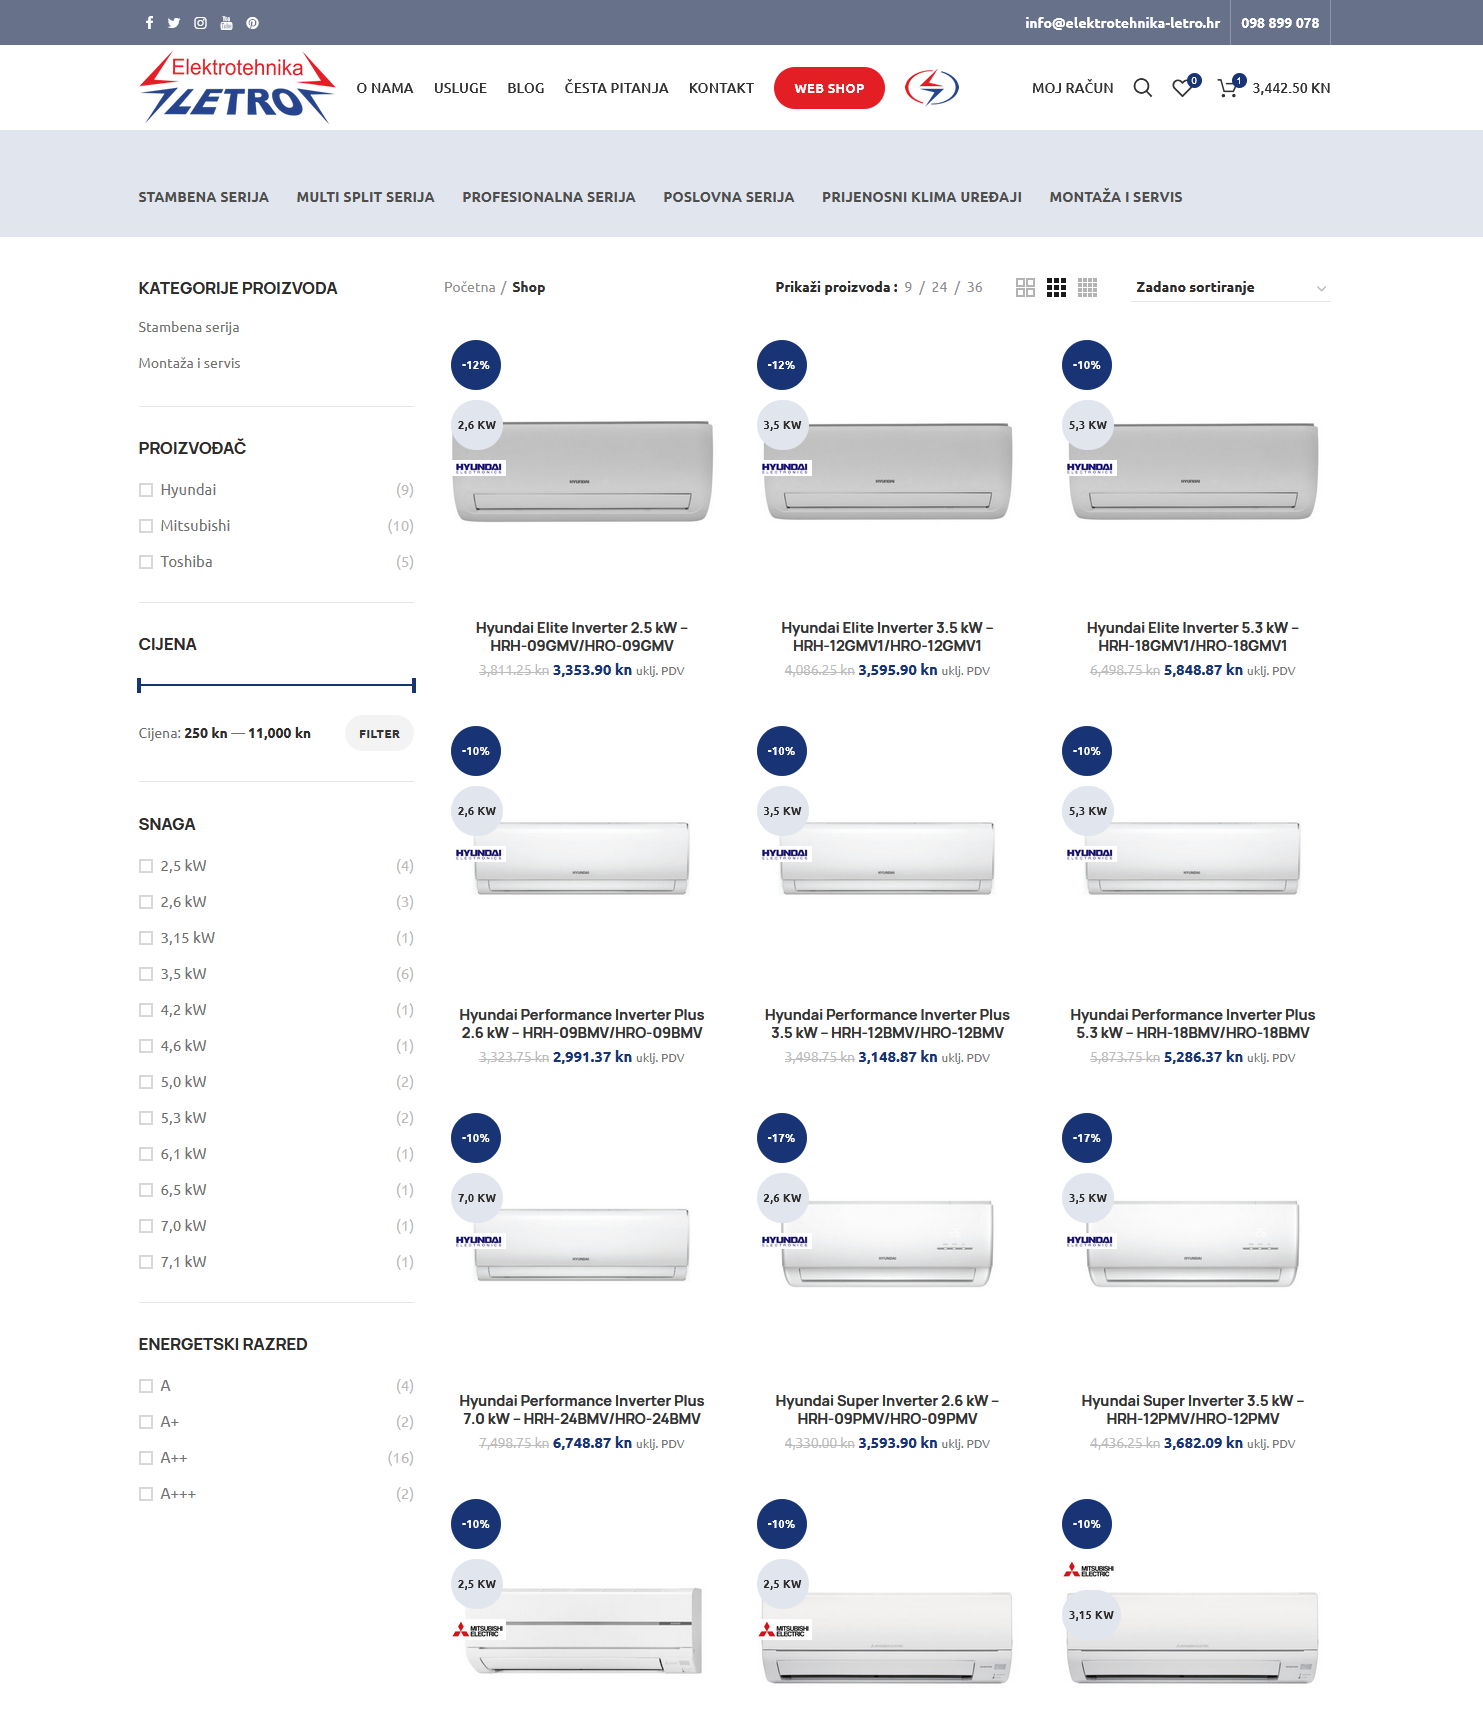Open the Stambena serija category menu
The width and height of the screenshot is (1483, 1717).
click(204, 197)
